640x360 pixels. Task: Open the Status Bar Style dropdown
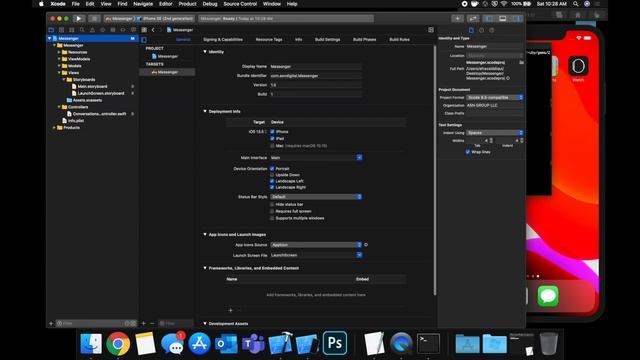pos(316,197)
